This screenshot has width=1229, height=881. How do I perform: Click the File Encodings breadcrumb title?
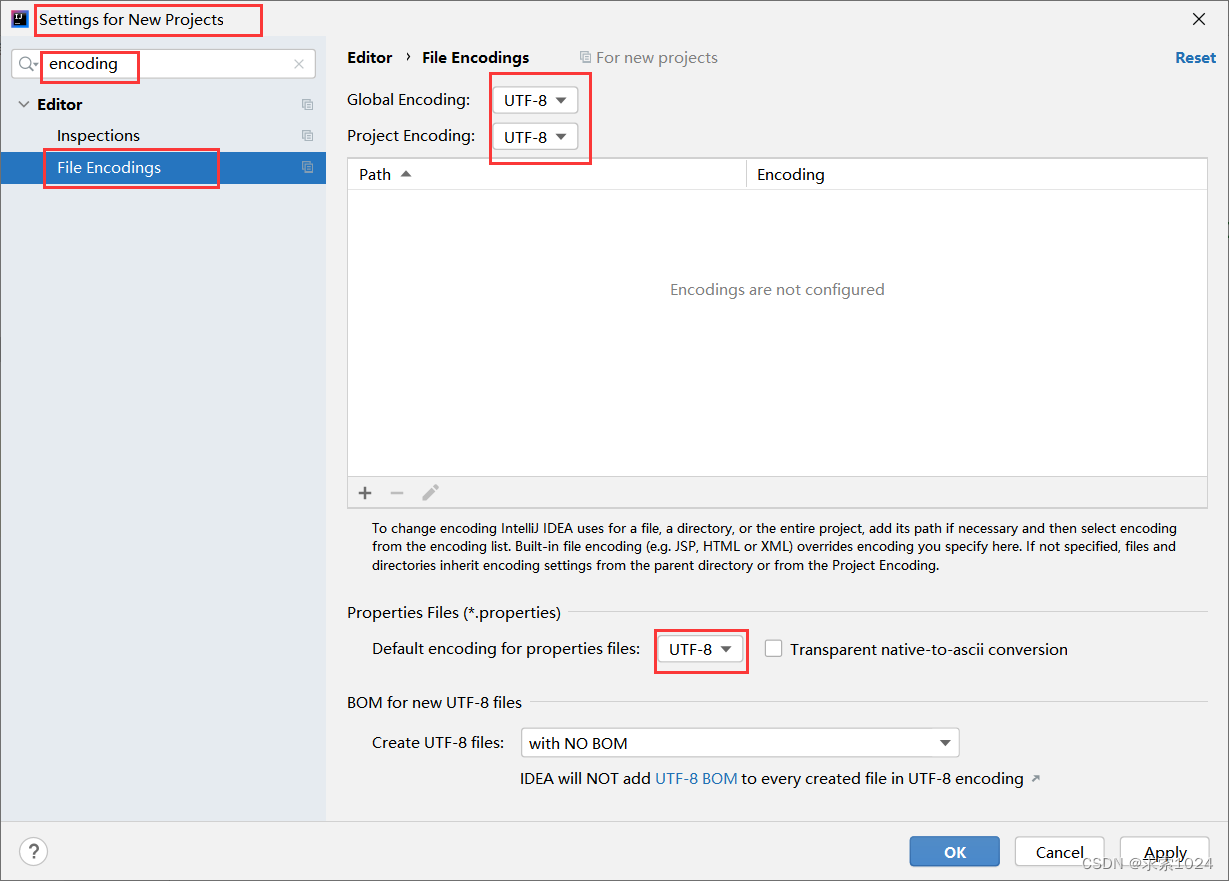[476, 58]
